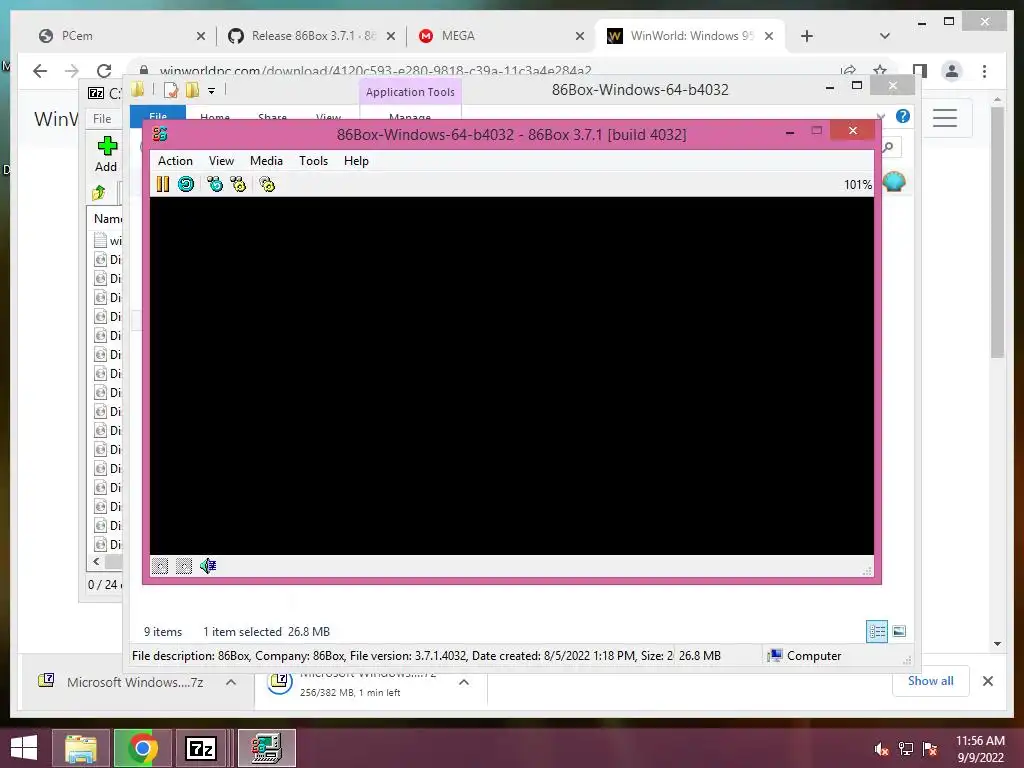
Task: Open the View menu in 86Box
Action: tap(221, 161)
